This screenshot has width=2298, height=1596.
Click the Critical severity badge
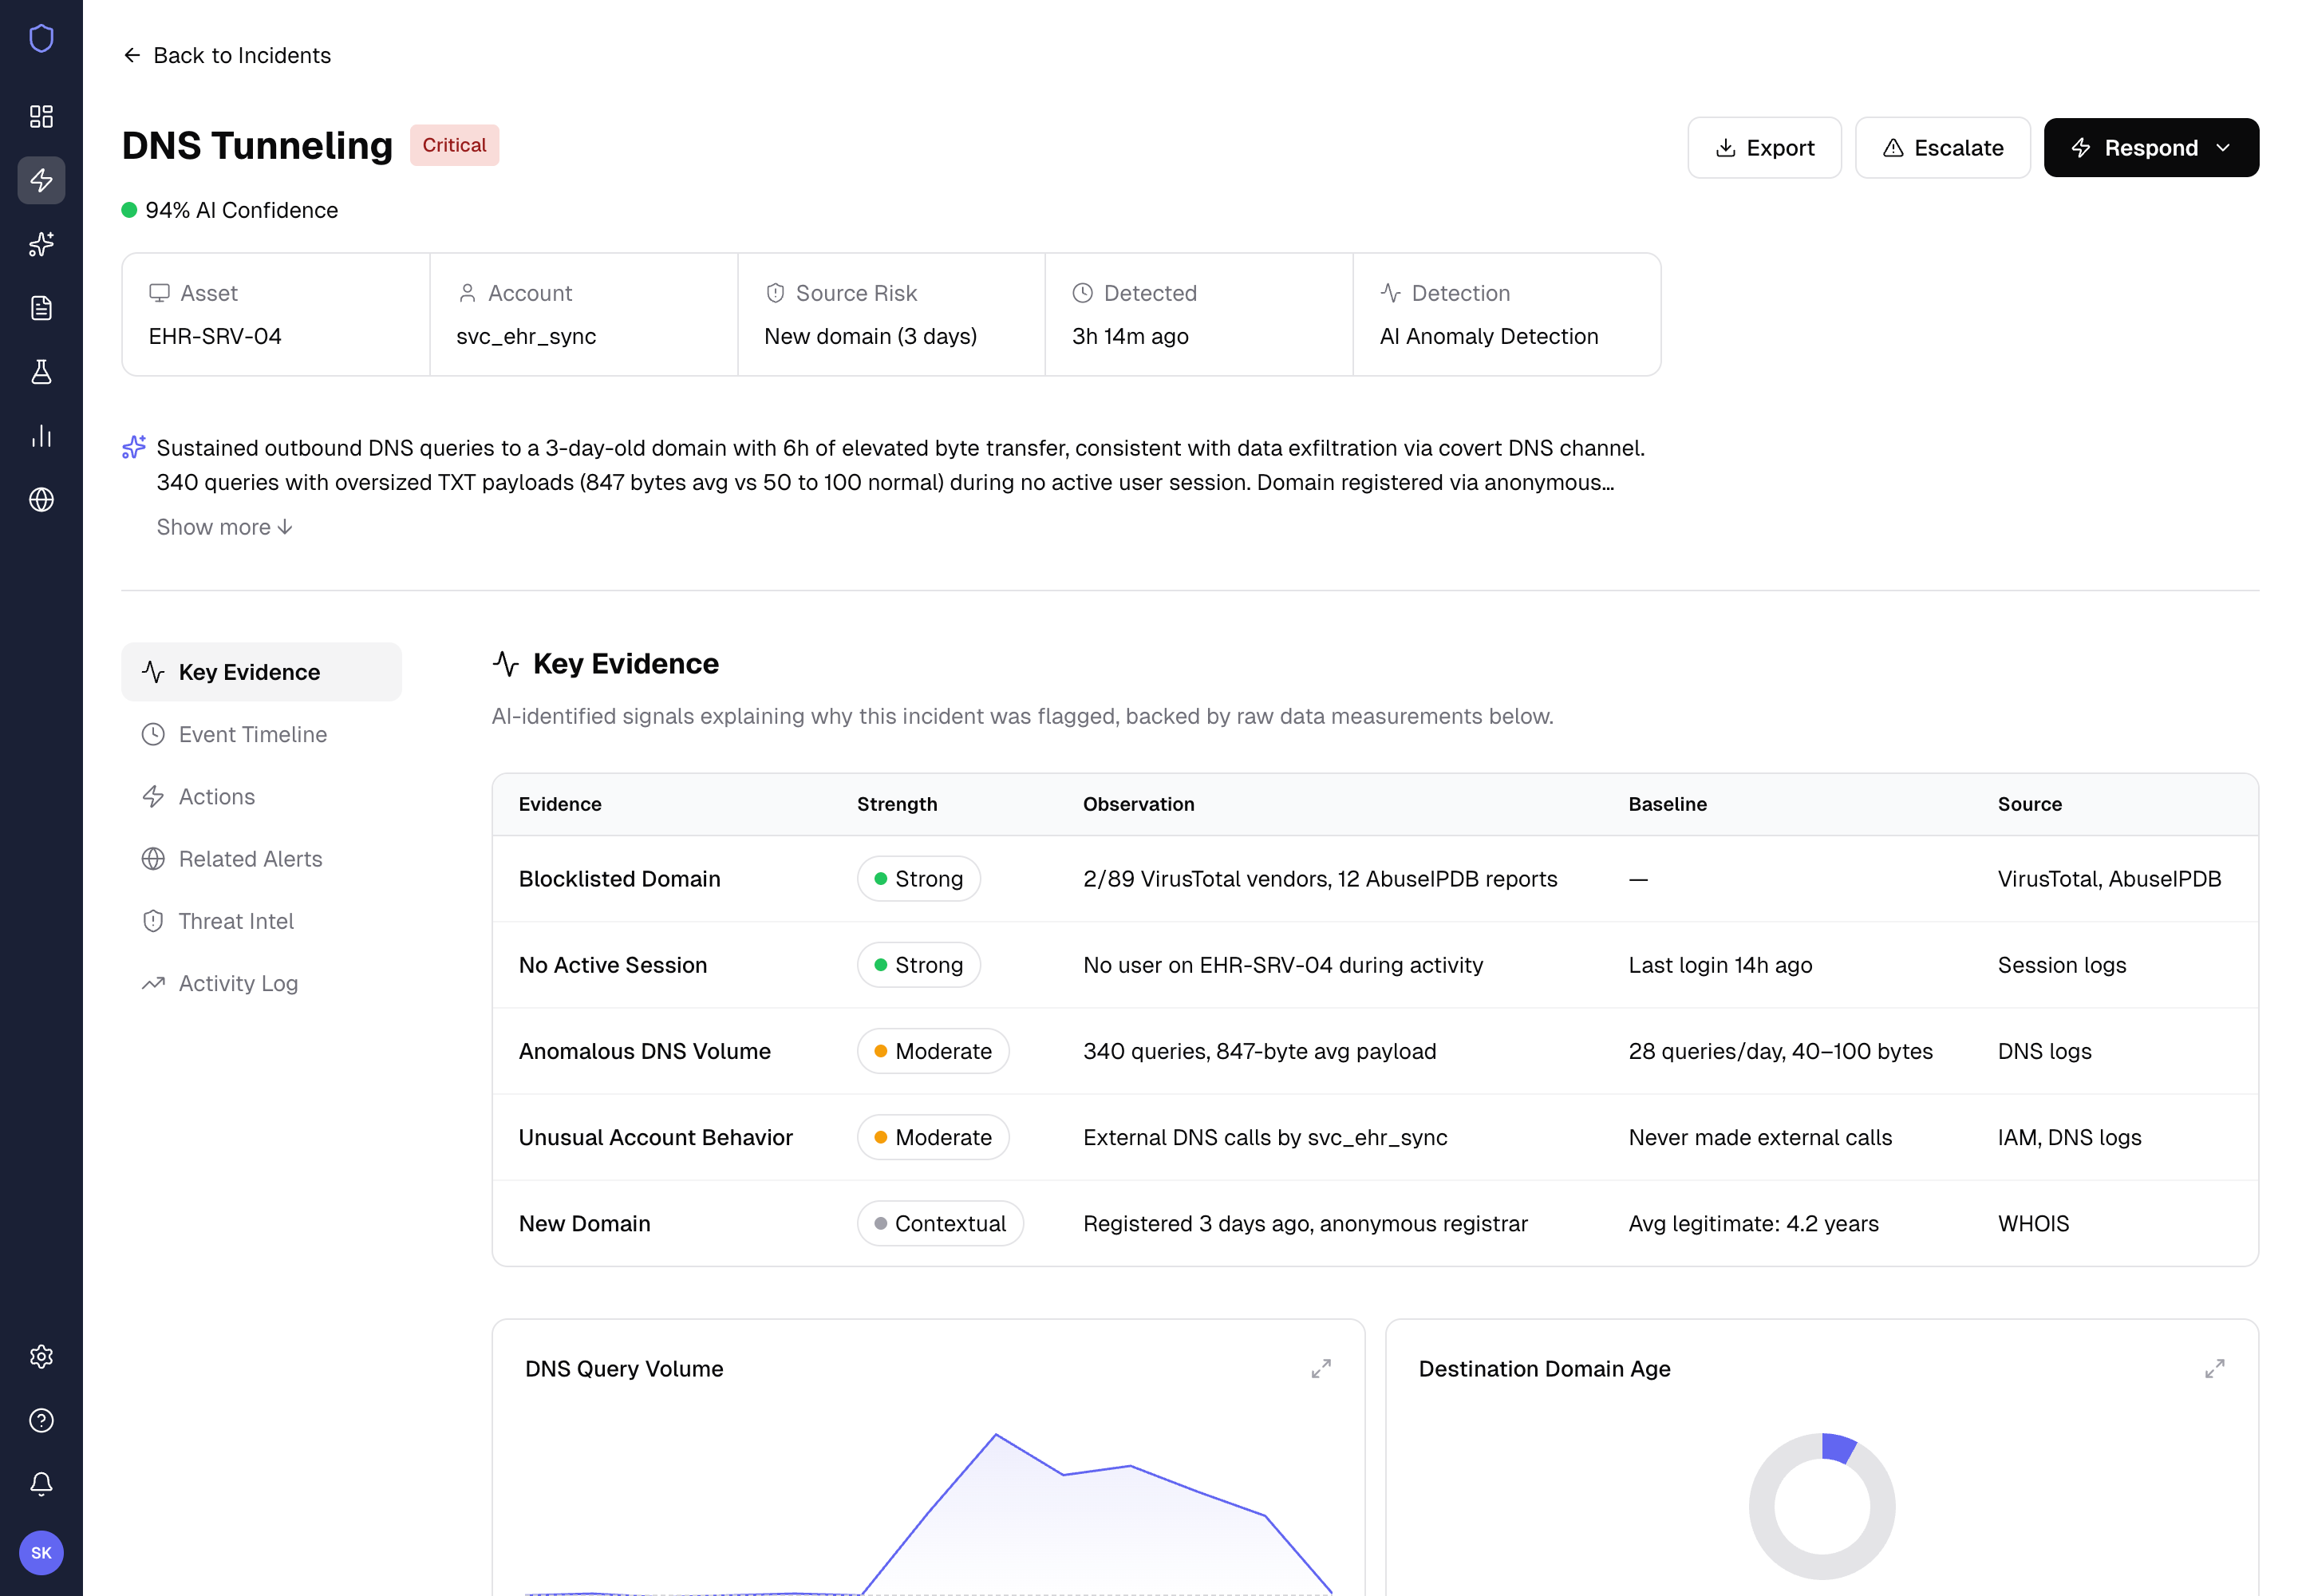454,145
